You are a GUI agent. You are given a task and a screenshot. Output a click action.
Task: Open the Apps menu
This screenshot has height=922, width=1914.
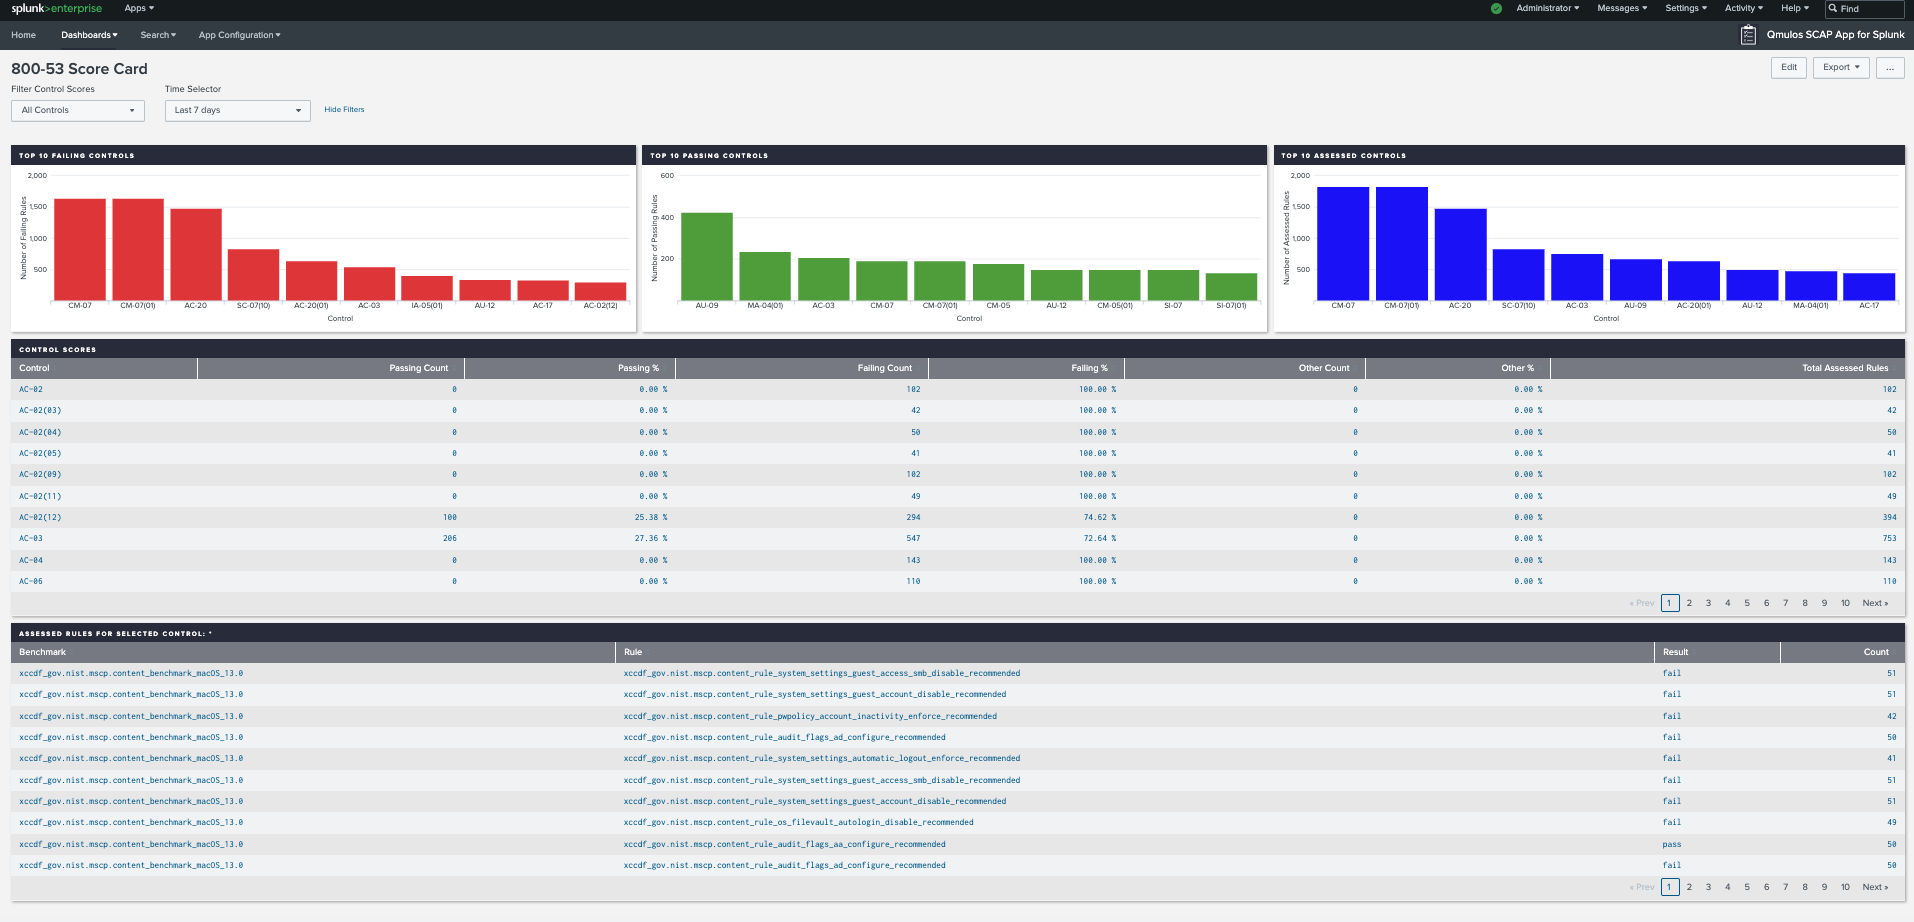(x=139, y=8)
